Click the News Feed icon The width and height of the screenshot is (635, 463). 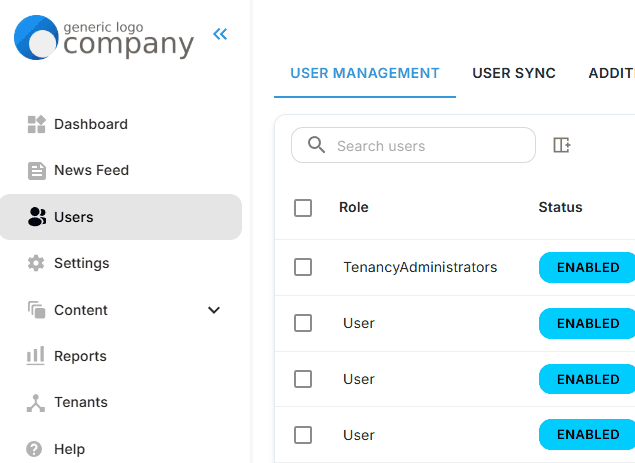(36, 171)
